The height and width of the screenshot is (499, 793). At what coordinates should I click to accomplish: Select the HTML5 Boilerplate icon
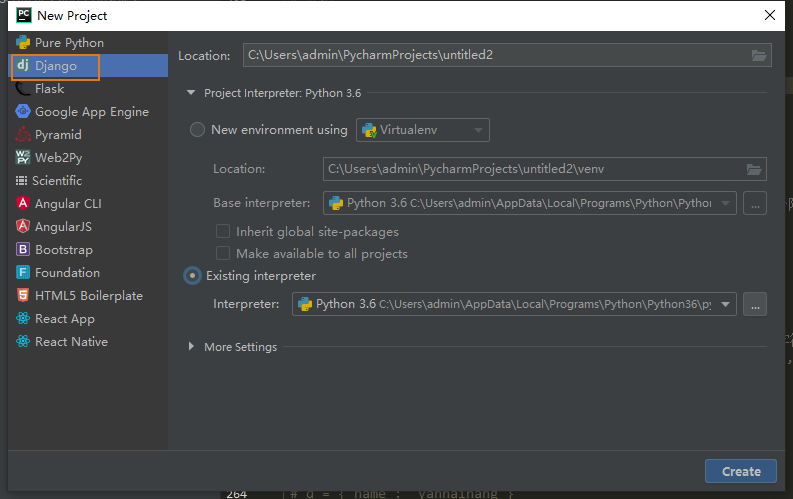[x=23, y=295]
